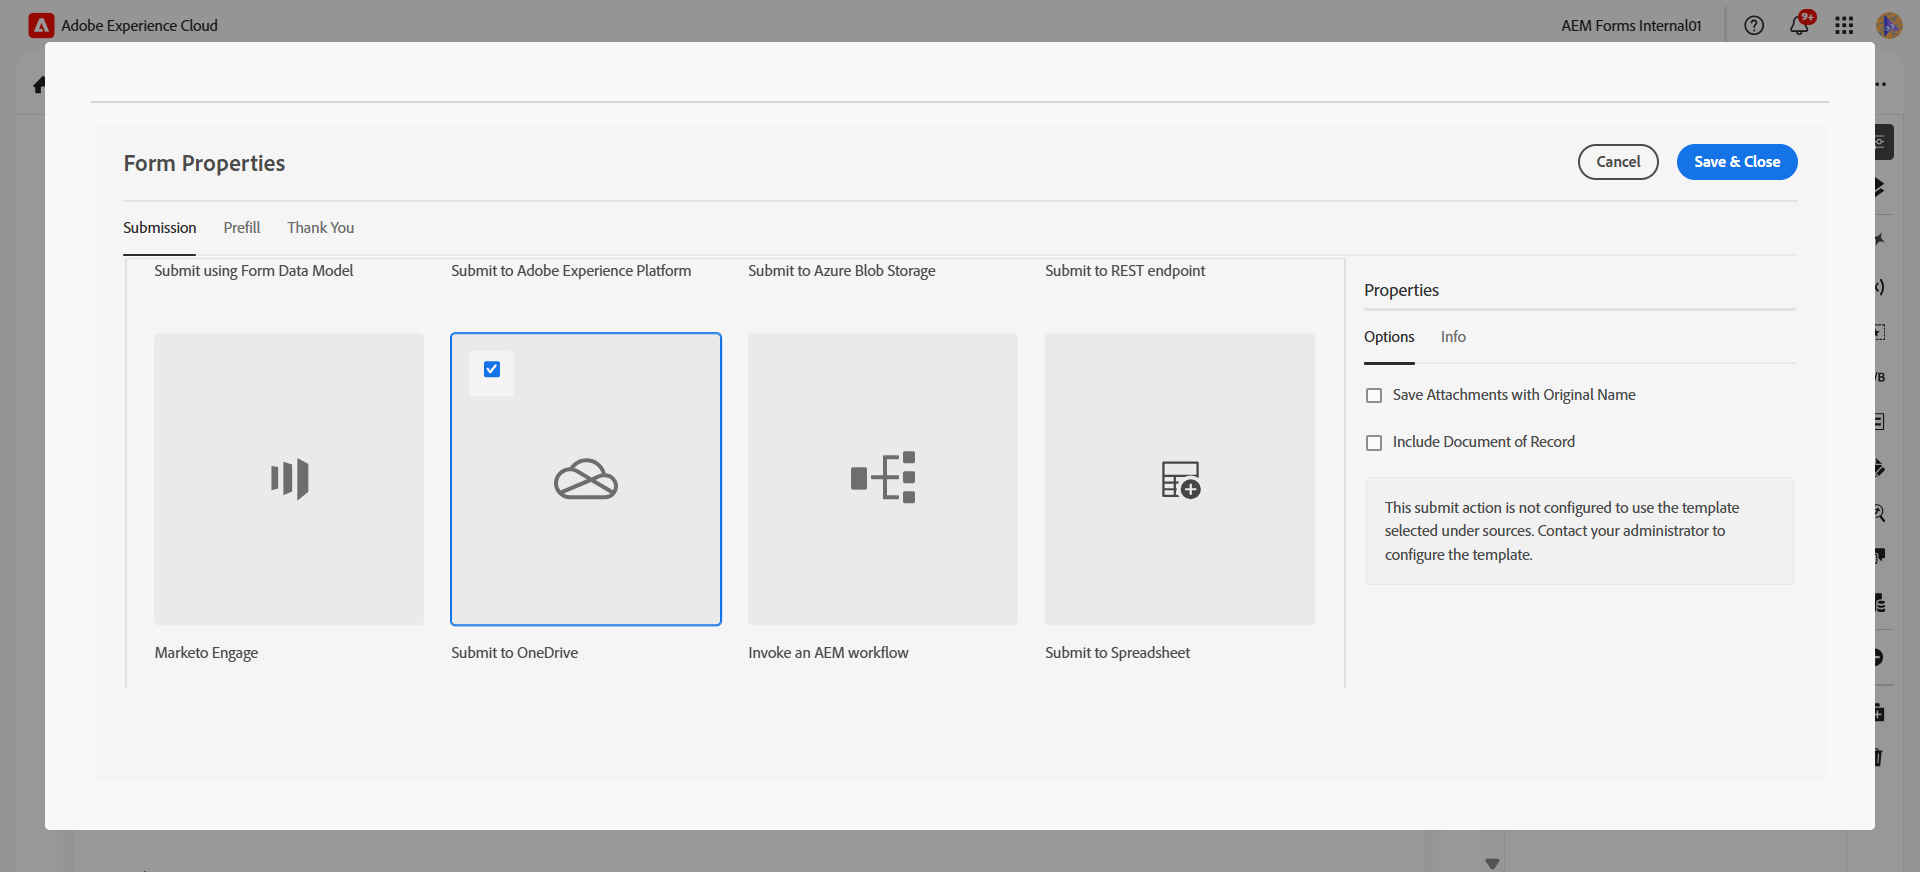Viewport: 1920px width, 872px height.
Task: Select the Submit to Spreadsheet card
Action: (1180, 479)
